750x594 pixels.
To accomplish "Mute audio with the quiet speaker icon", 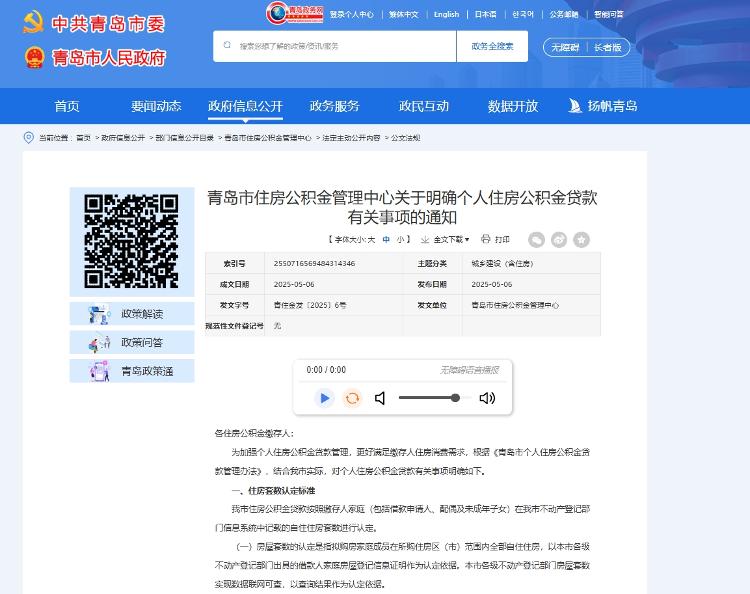I will [x=380, y=398].
